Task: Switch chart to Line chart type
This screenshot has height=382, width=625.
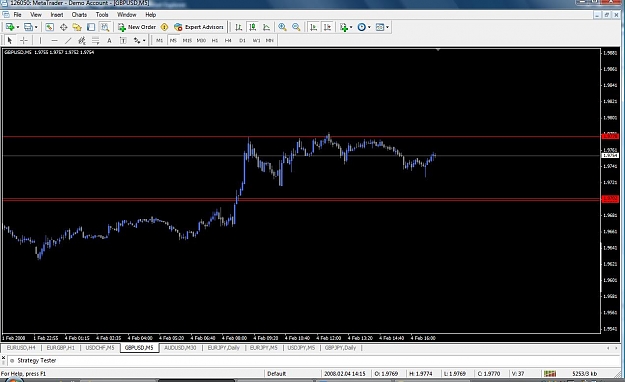Action: 266,27
